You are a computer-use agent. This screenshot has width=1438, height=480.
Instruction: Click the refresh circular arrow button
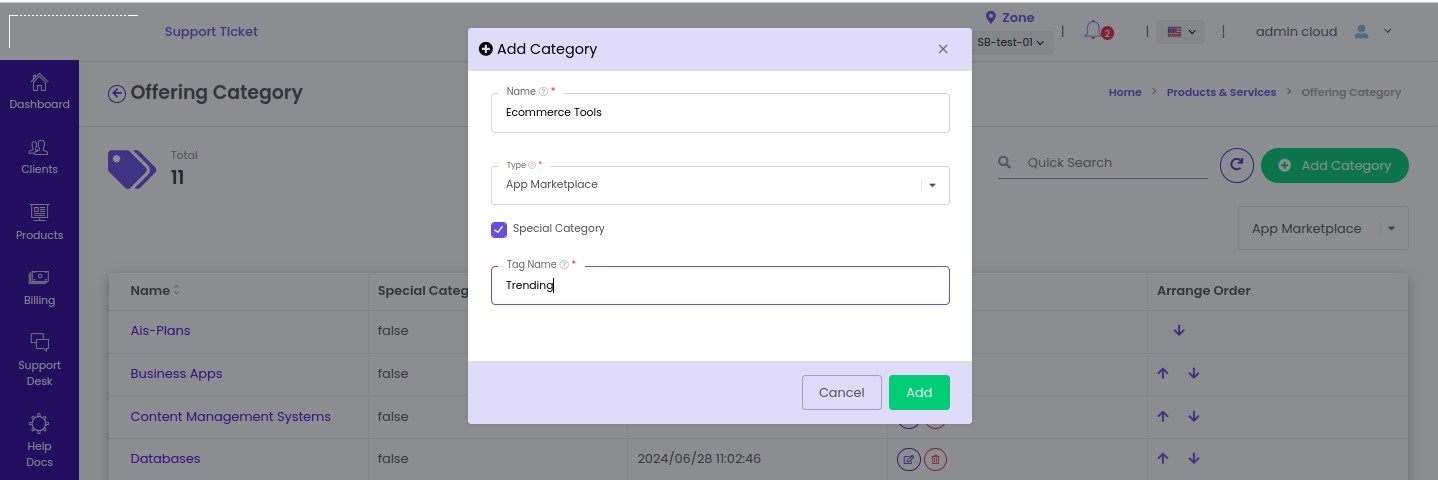point(1236,165)
